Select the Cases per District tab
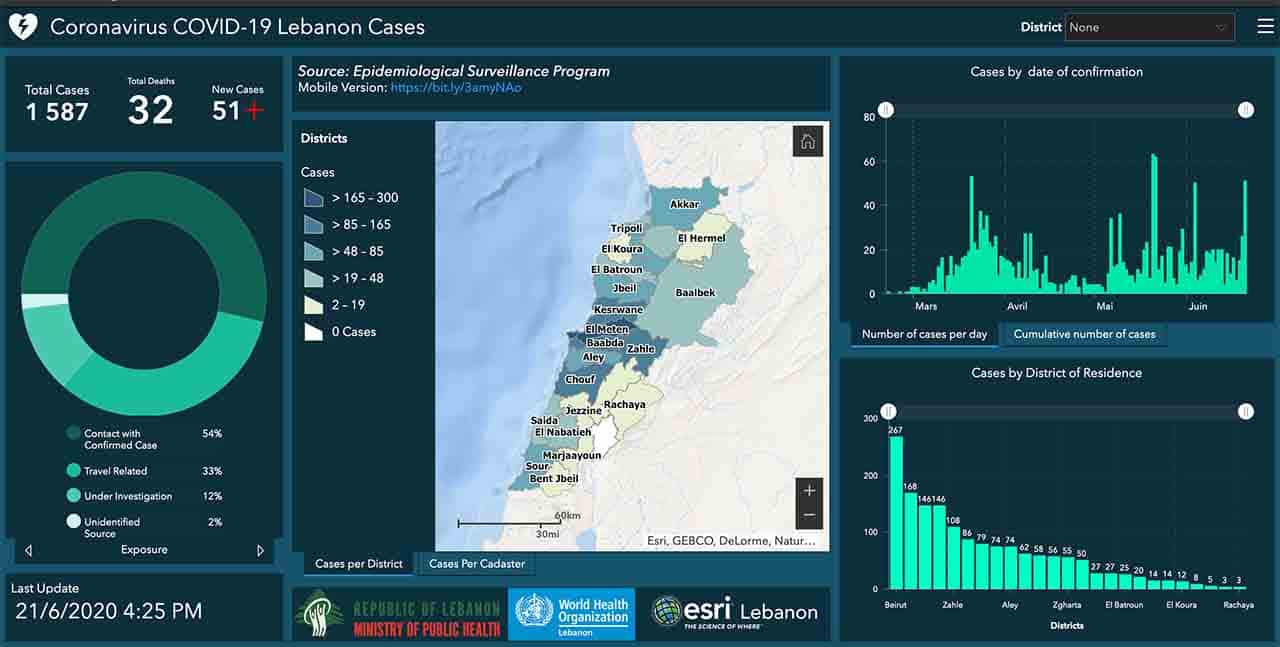The image size is (1280, 647). [358, 564]
